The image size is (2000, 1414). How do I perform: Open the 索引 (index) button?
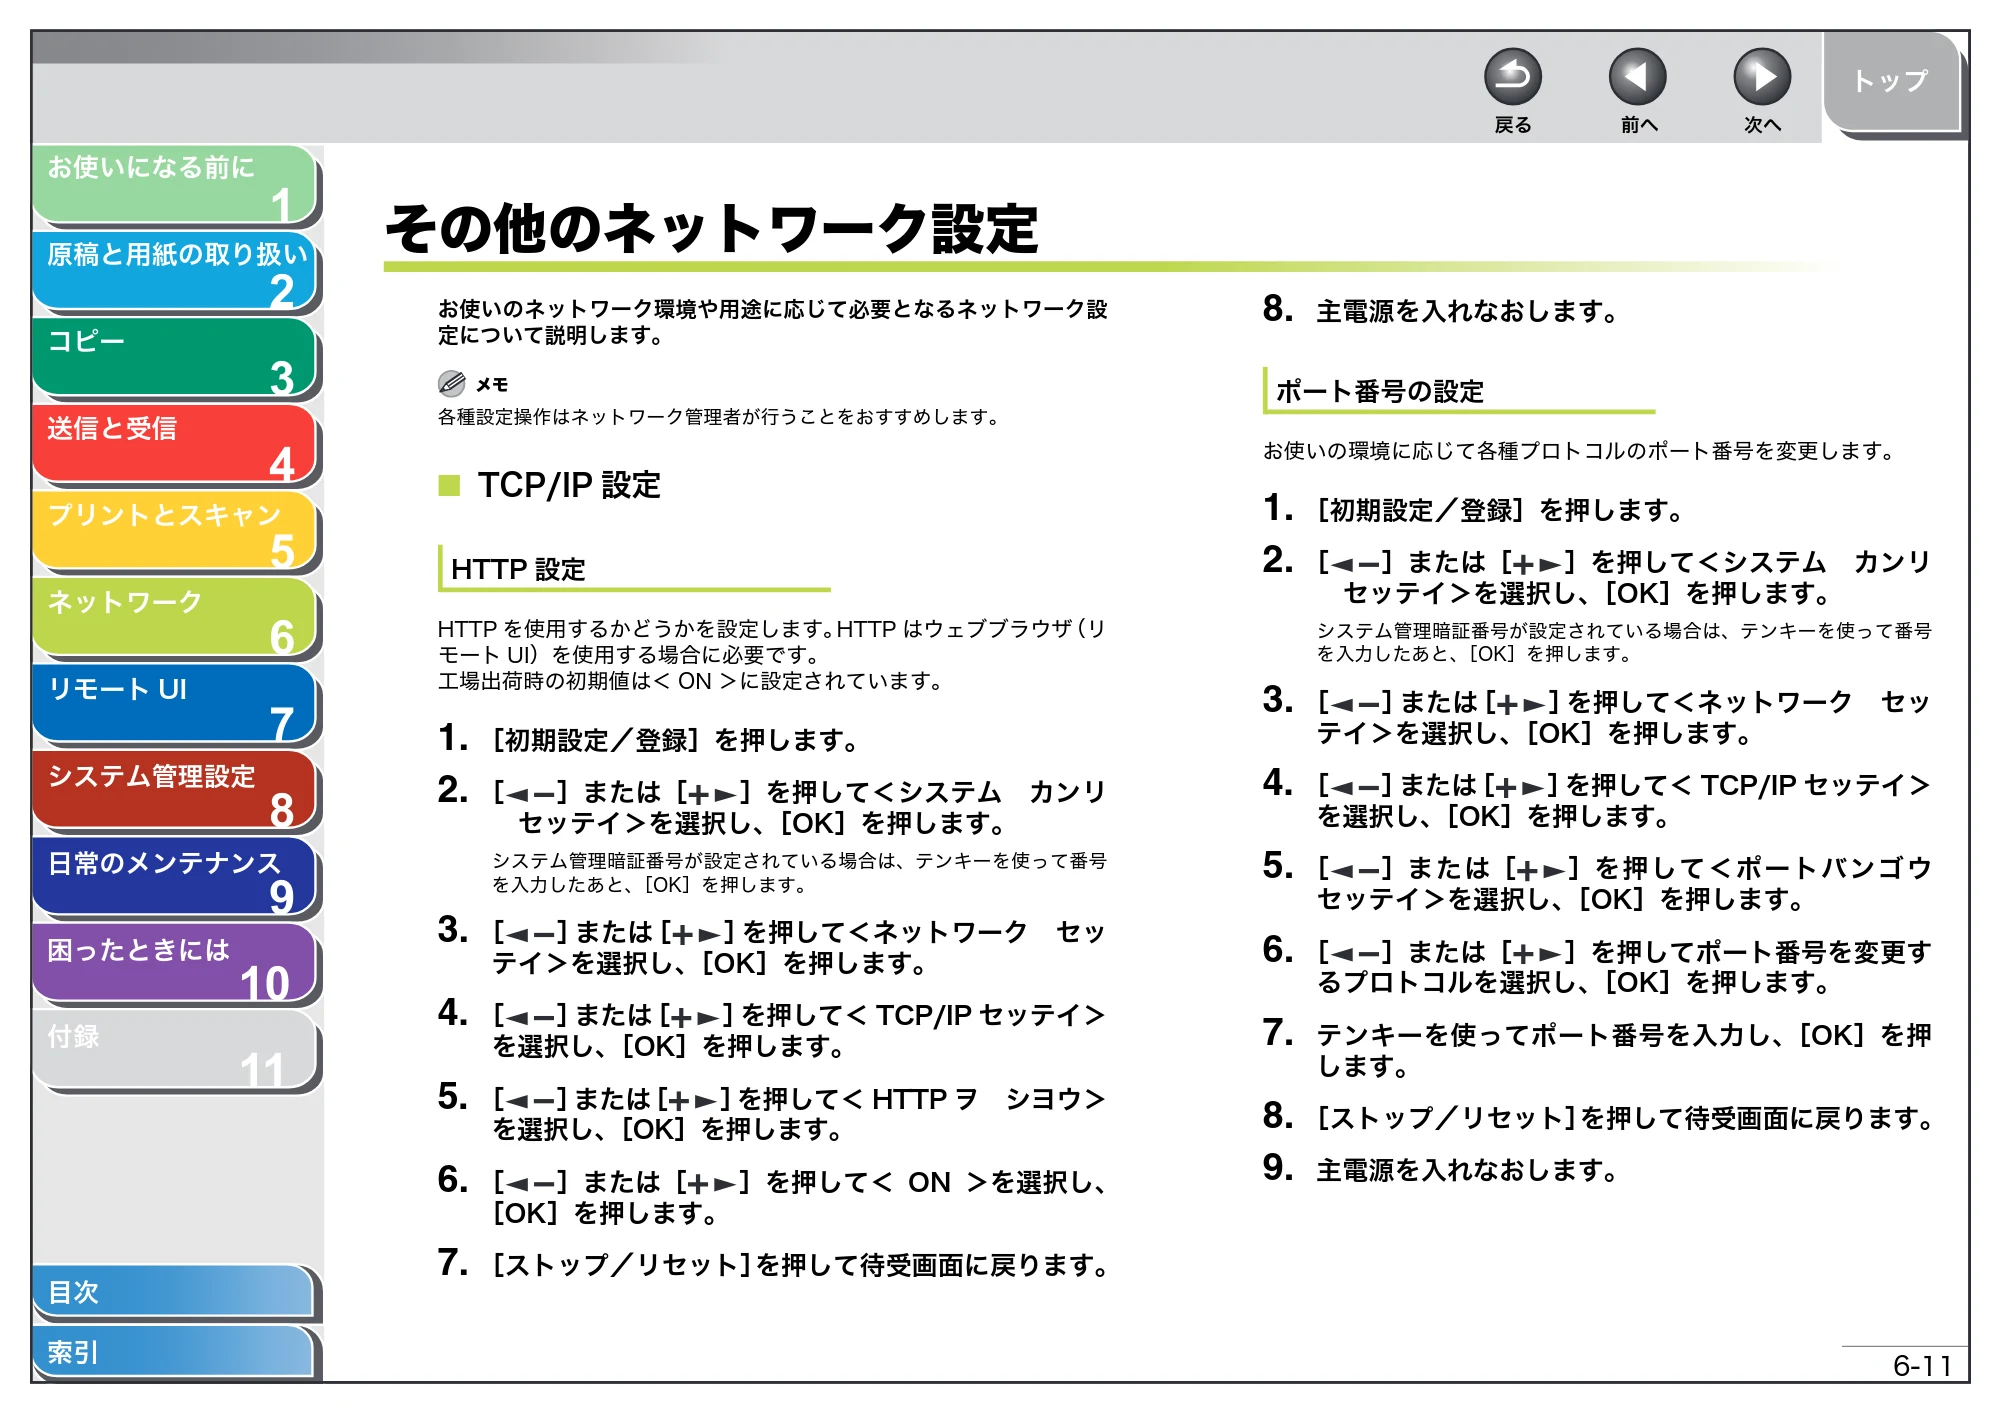pos(174,1352)
